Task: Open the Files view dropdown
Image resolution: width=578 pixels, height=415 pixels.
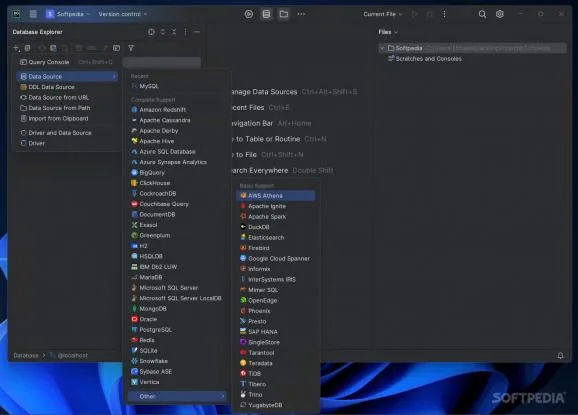Action: click(388, 32)
